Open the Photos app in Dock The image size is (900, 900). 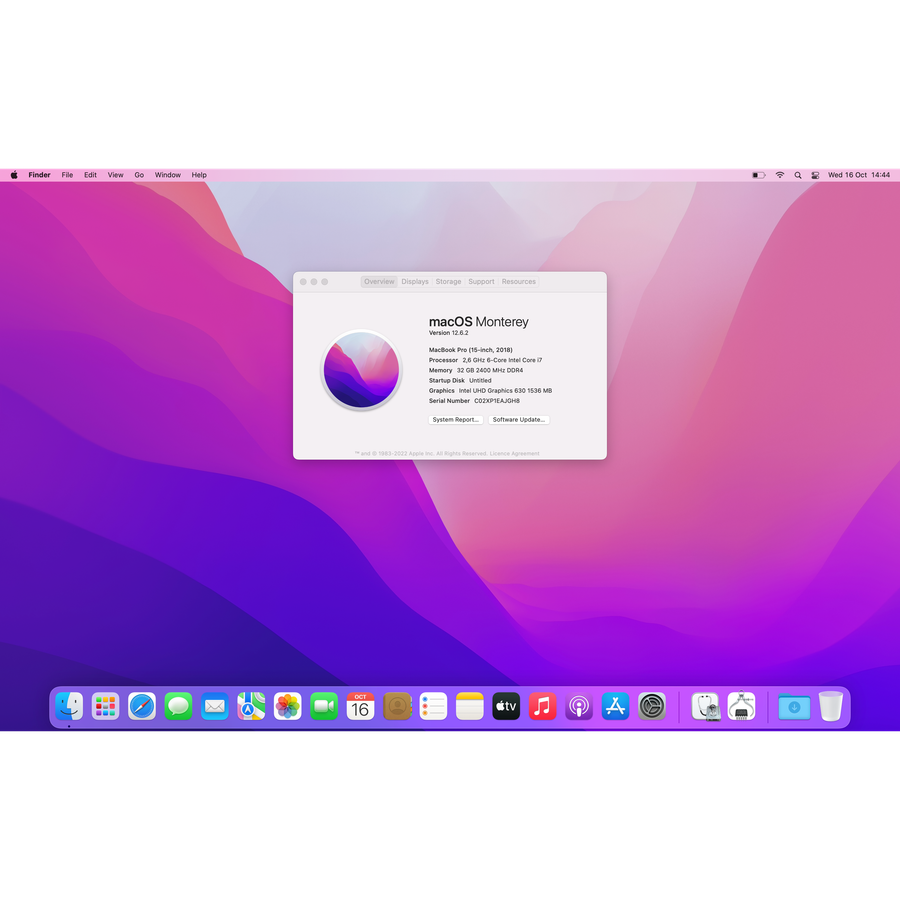pyautogui.click(x=288, y=707)
